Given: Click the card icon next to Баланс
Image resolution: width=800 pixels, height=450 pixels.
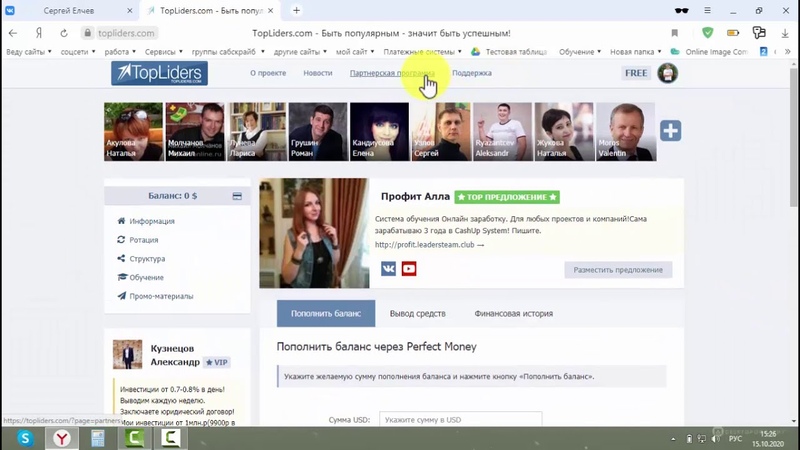Looking at the screenshot, I should click(x=237, y=196).
